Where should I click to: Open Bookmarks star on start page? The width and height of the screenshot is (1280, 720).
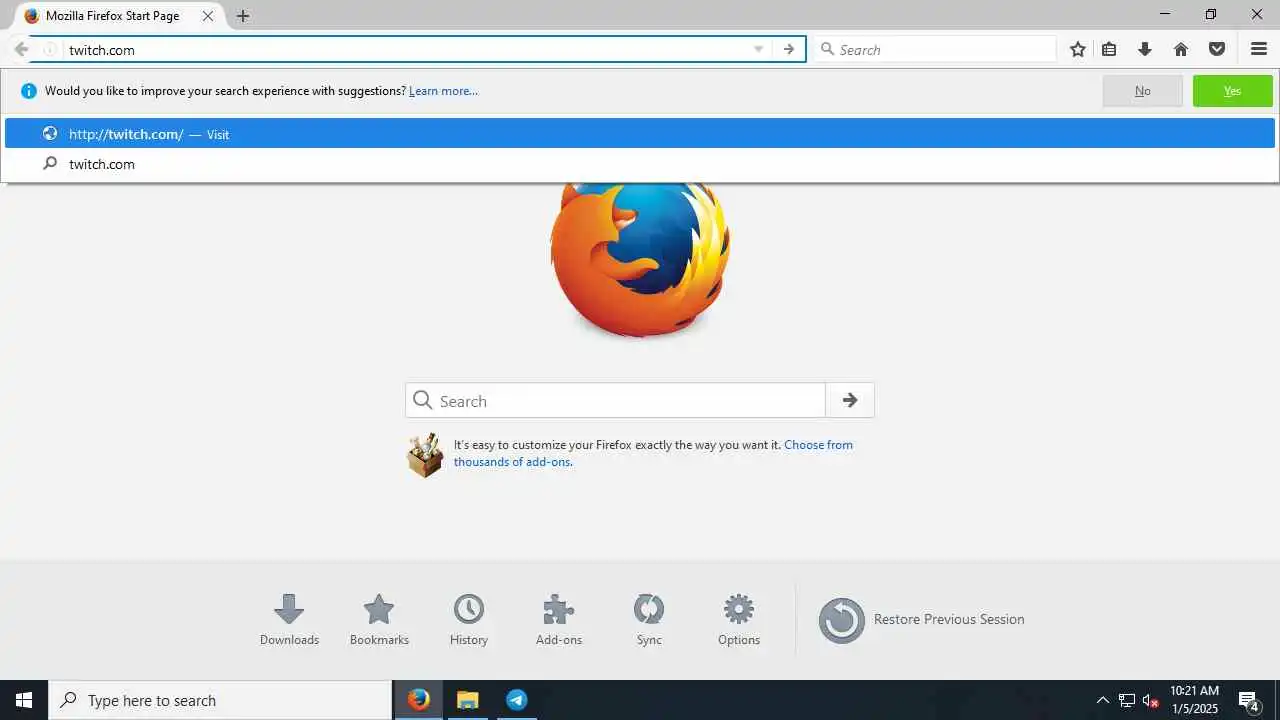point(379,620)
